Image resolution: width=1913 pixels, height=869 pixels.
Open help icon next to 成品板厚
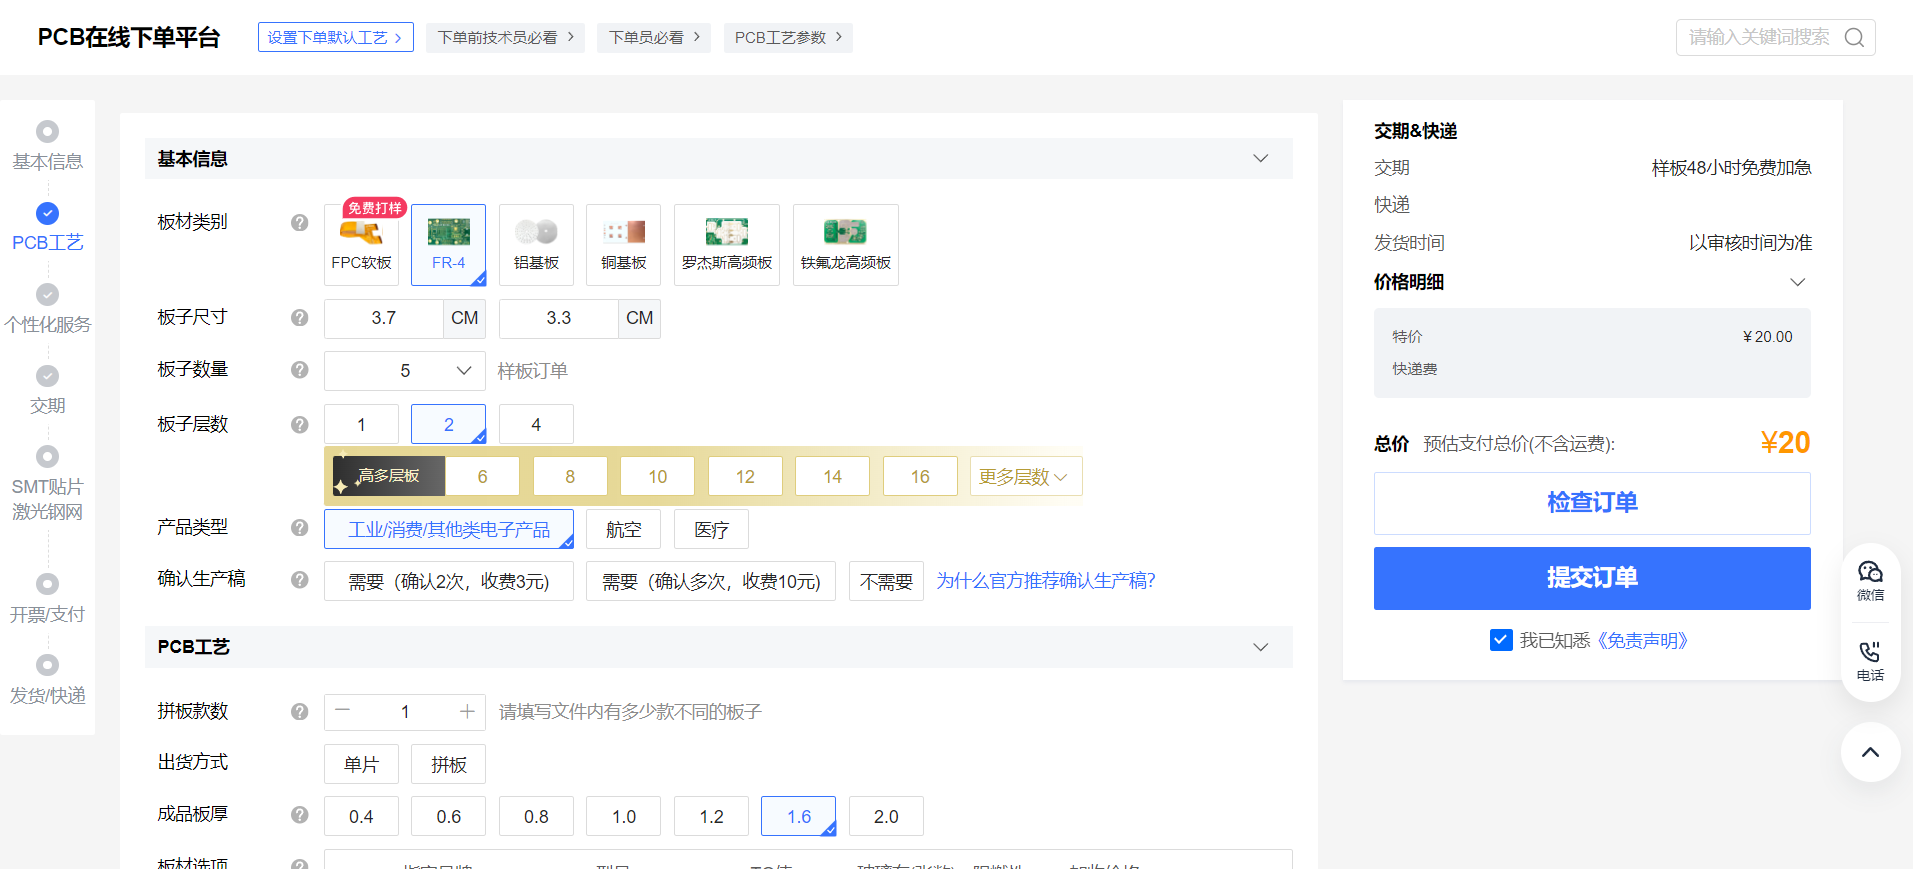tap(299, 814)
